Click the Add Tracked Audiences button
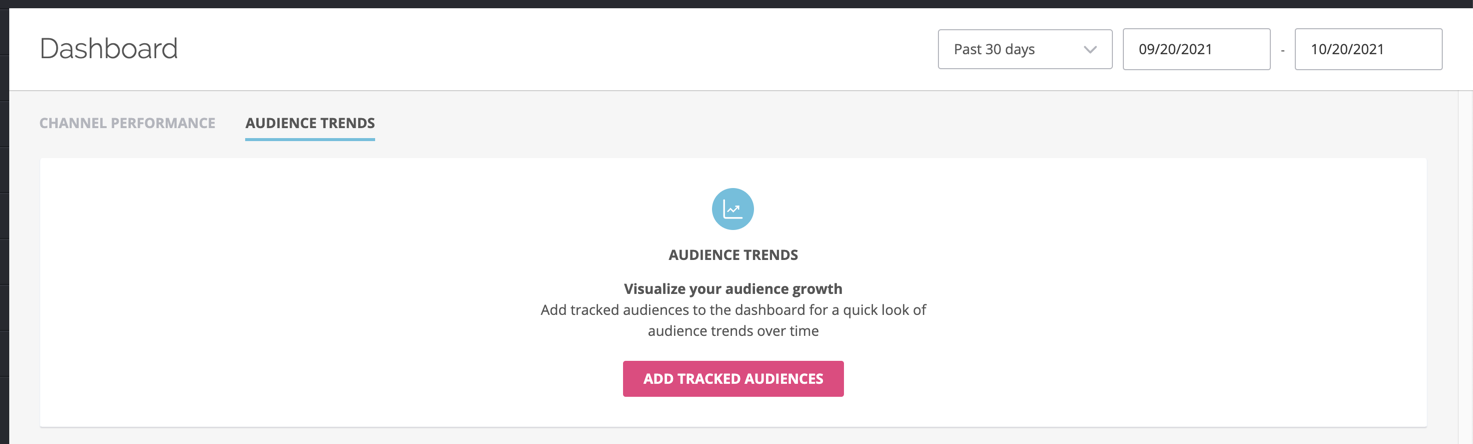 click(x=733, y=379)
